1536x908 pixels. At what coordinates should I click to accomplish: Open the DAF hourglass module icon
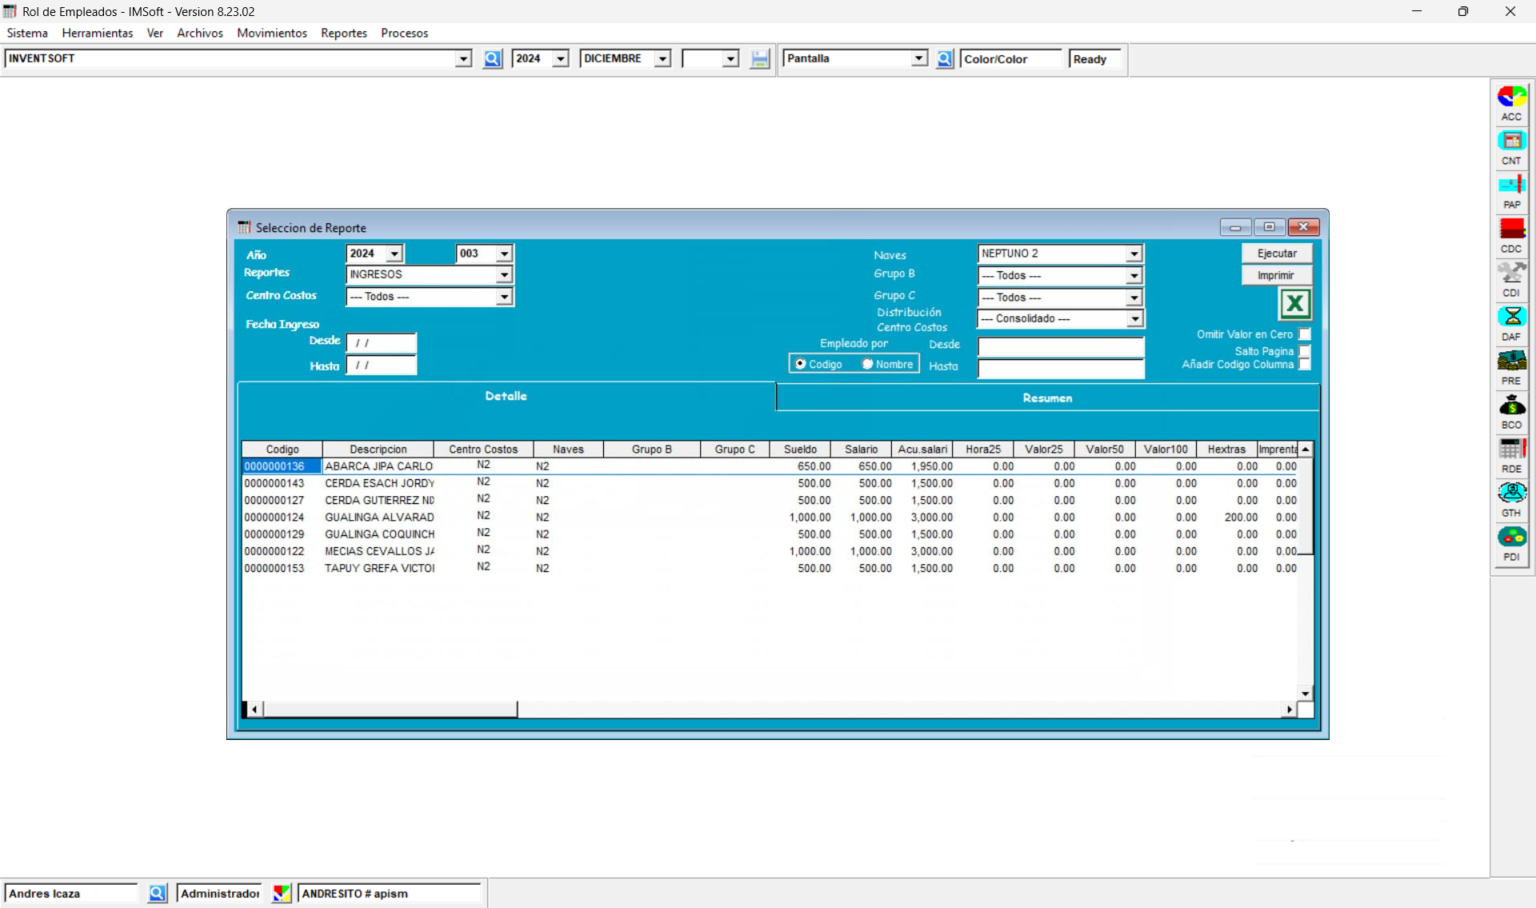pos(1511,320)
